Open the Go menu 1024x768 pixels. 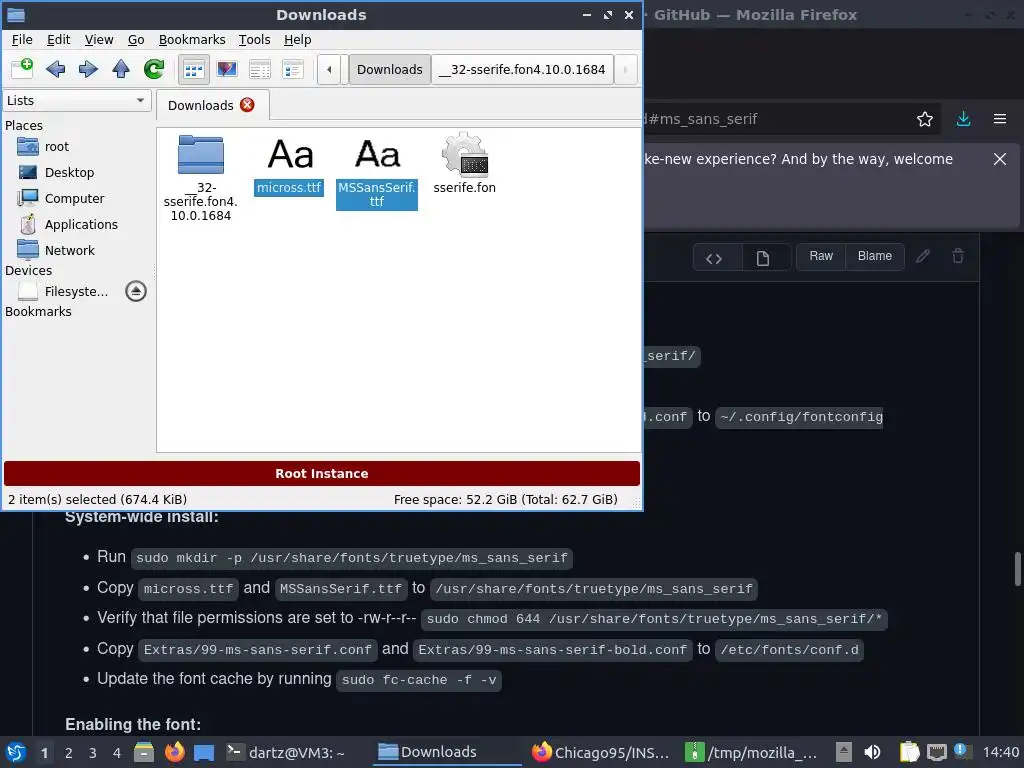pyautogui.click(x=136, y=40)
